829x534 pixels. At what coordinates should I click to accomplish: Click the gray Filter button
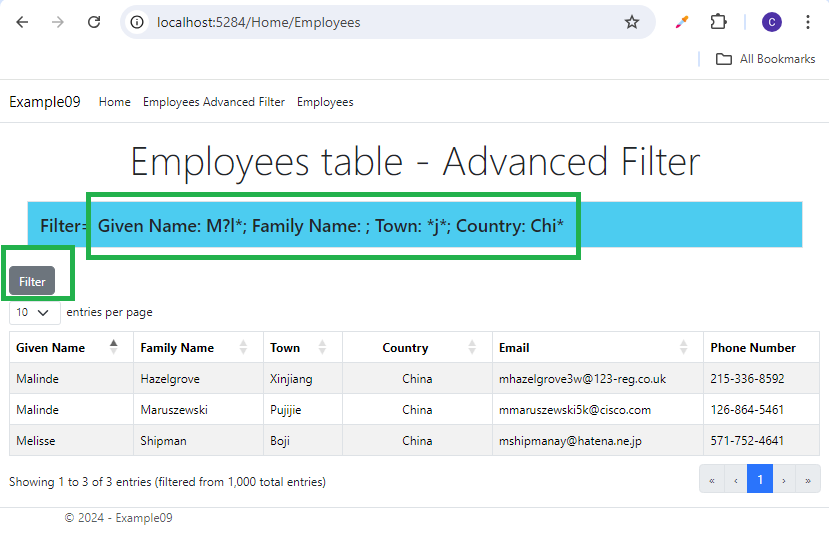[32, 281]
